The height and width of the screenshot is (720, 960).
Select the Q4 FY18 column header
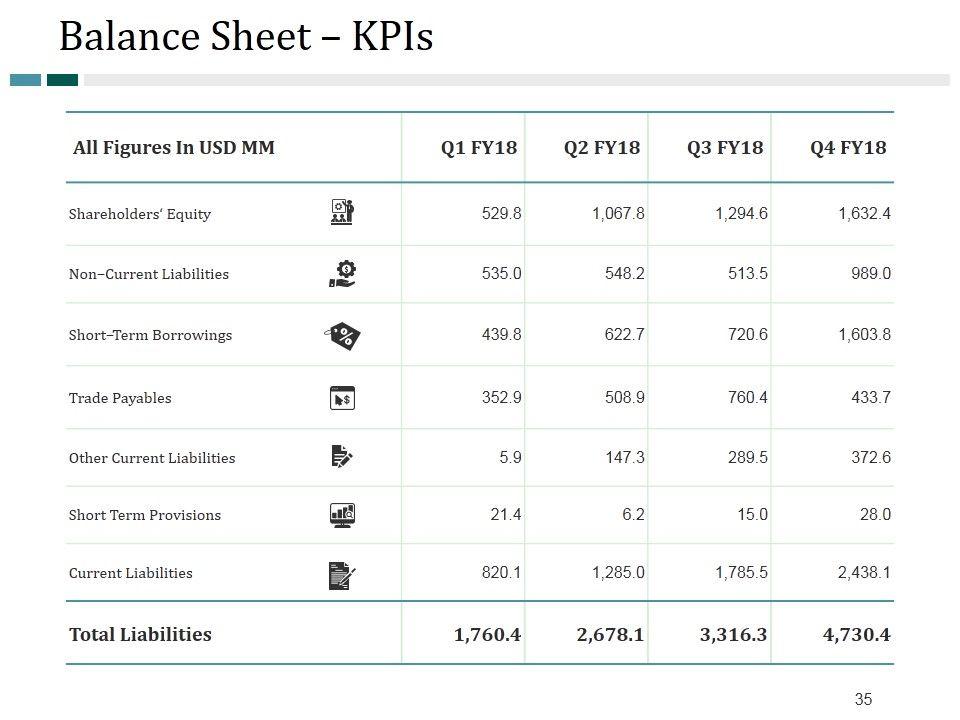[848, 148]
